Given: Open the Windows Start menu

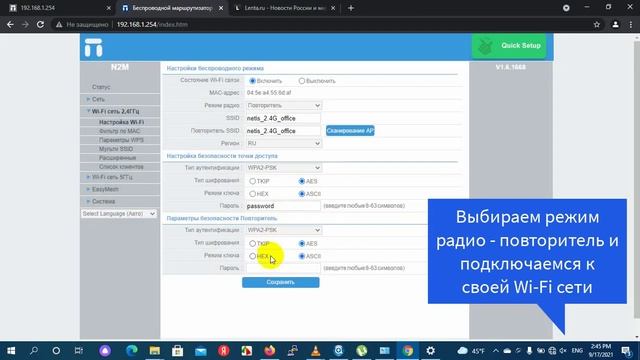Looking at the screenshot, I should [11, 351].
